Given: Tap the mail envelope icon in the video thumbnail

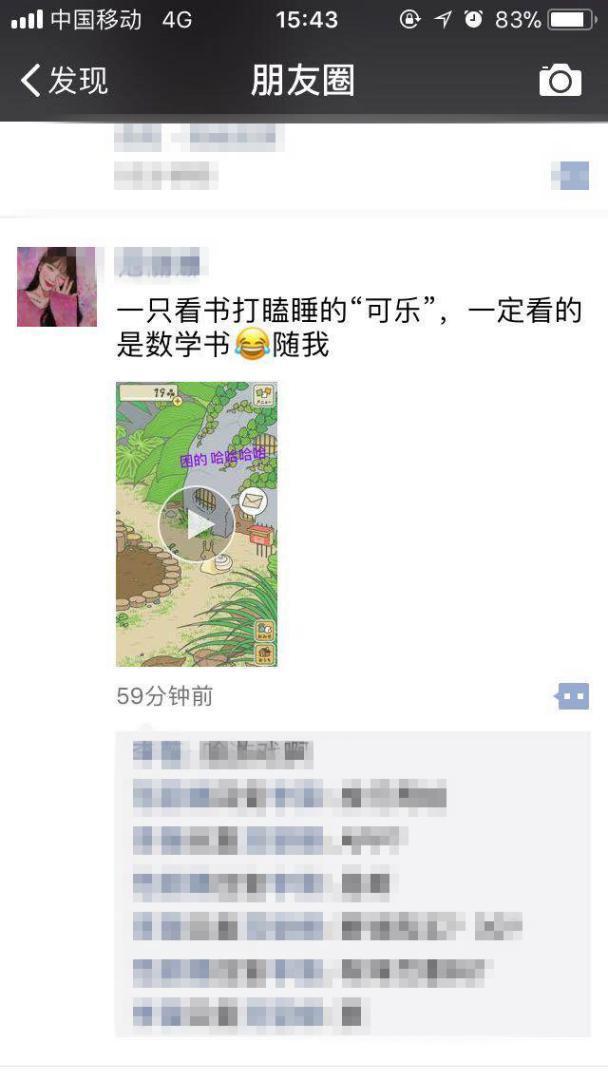Looking at the screenshot, I should click(254, 502).
